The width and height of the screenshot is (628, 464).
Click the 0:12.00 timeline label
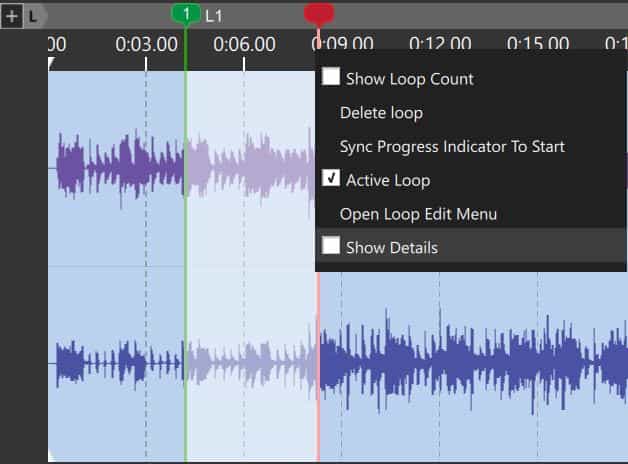pyautogui.click(x=440, y=43)
